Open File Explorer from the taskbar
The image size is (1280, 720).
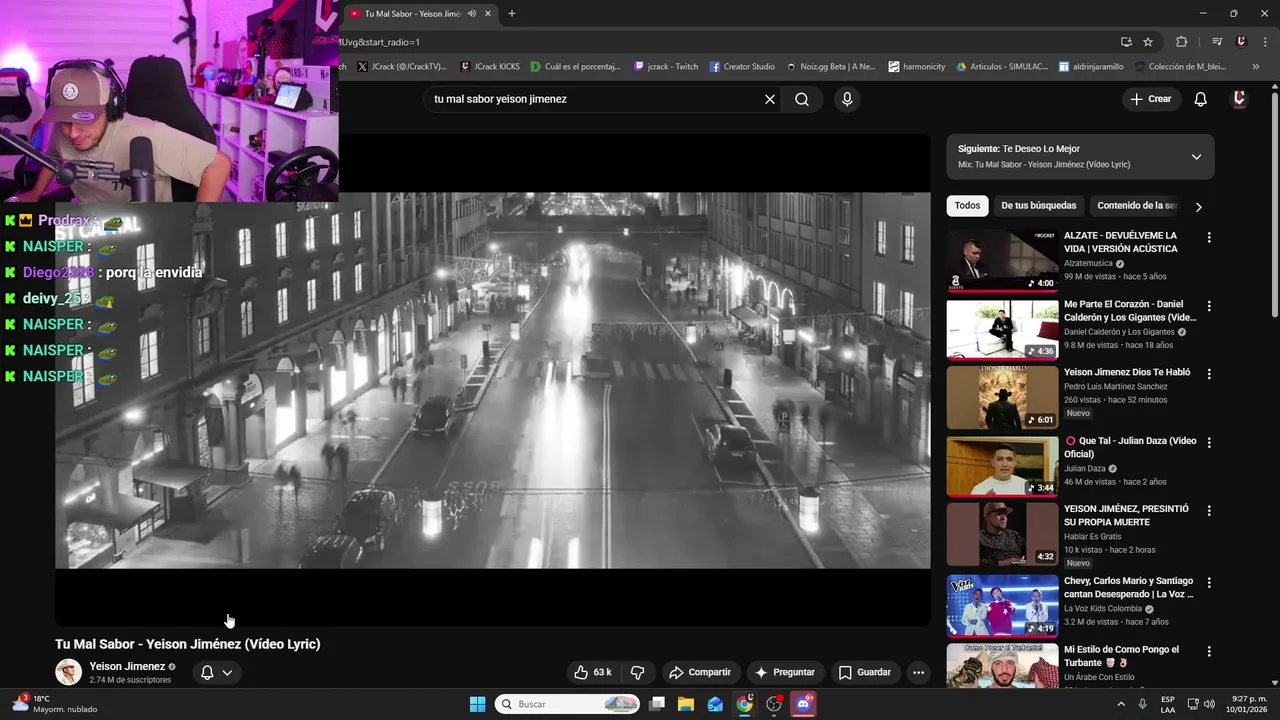686,704
